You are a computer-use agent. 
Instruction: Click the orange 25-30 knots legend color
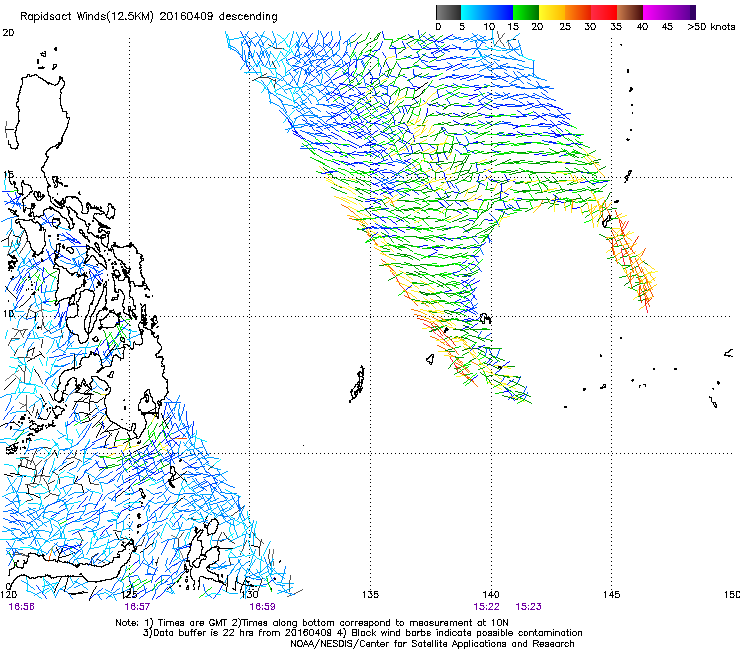578,12
